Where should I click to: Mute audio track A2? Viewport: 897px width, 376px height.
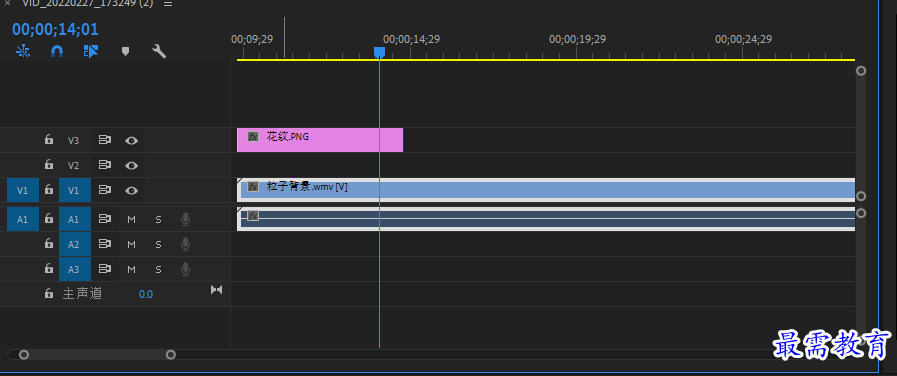132,244
